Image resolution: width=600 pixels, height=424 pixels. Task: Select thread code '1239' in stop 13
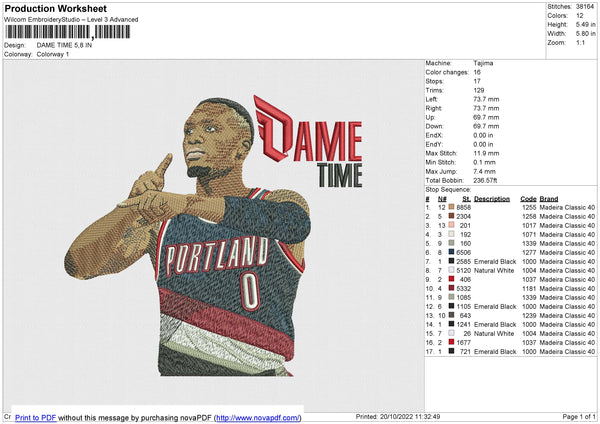click(x=529, y=315)
